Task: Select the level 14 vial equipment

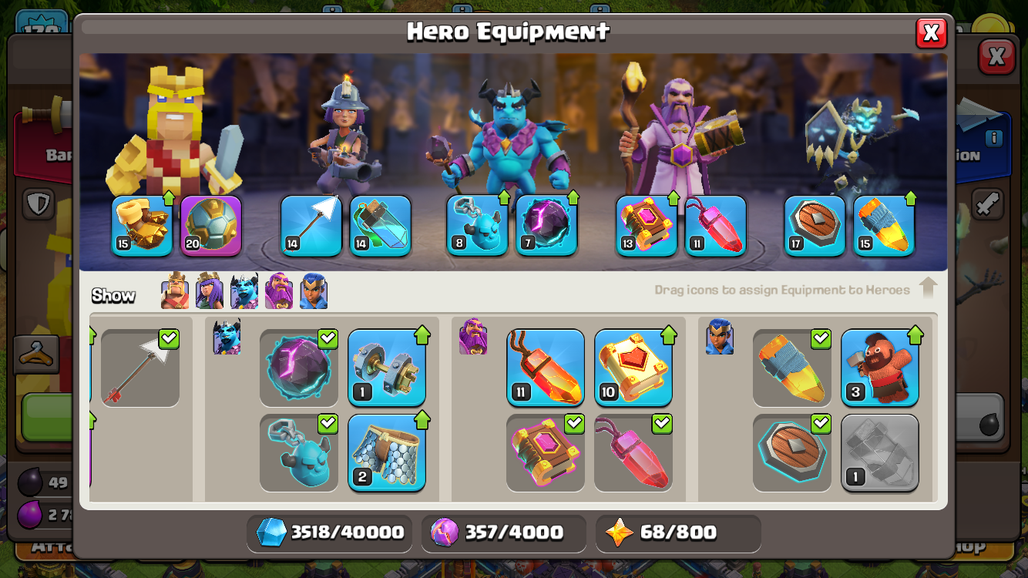Action: point(380,225)
